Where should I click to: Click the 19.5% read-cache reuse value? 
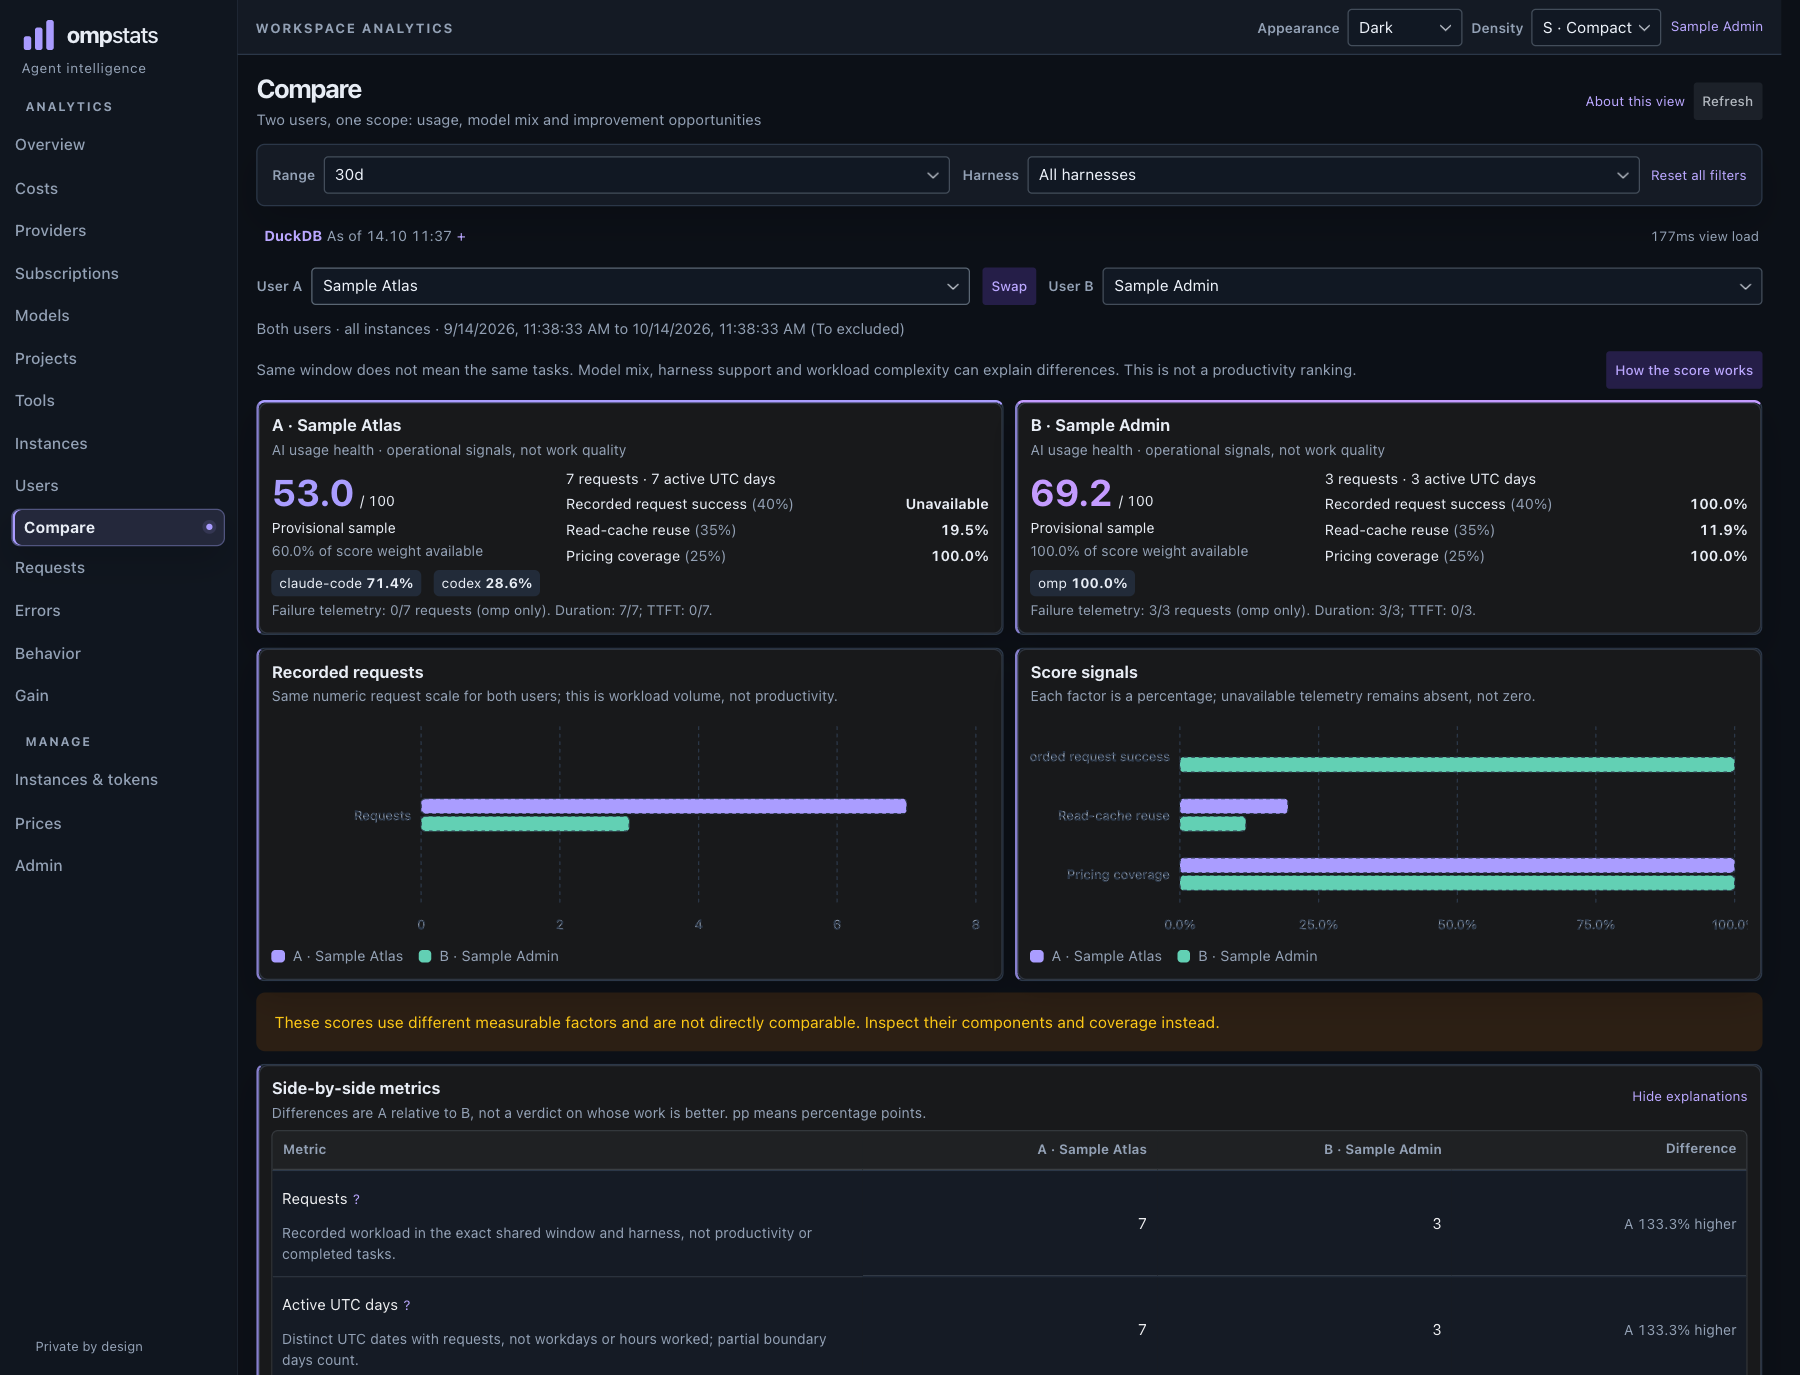click(965, 531)
